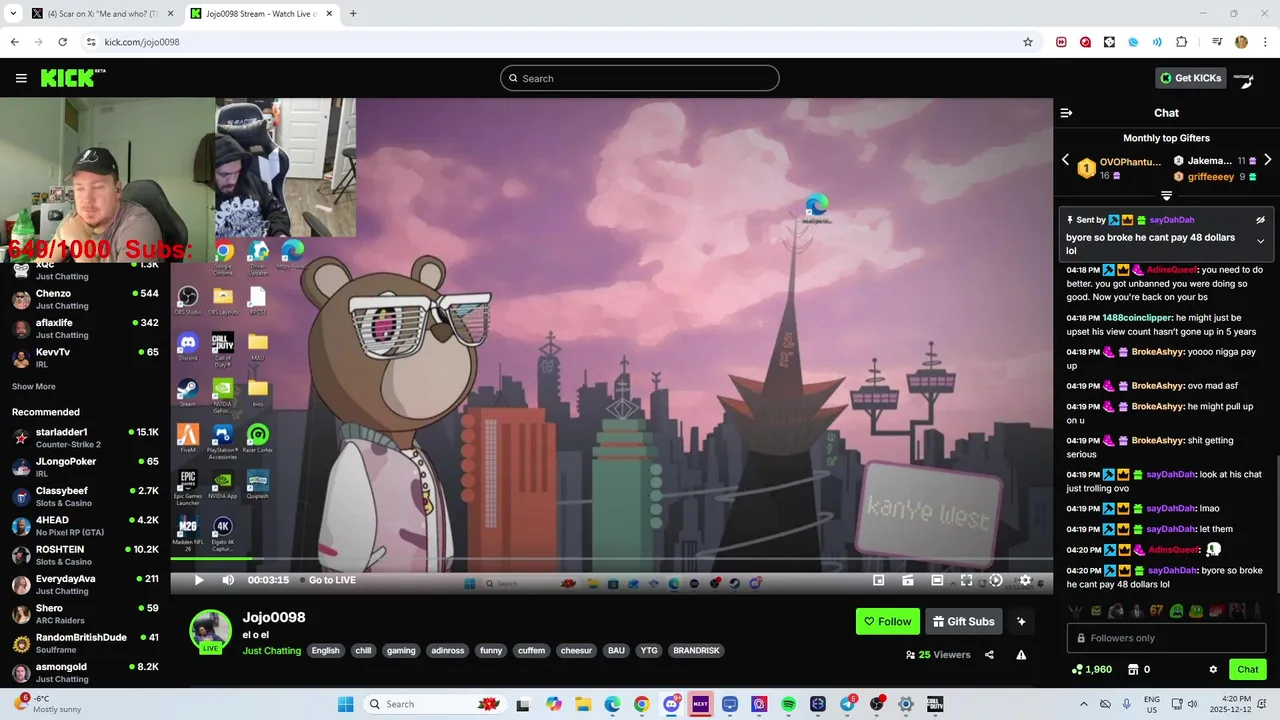Viewport: 1280px width, 720px height.
Task: Show hidden system tray icons
Action: 1083,704
